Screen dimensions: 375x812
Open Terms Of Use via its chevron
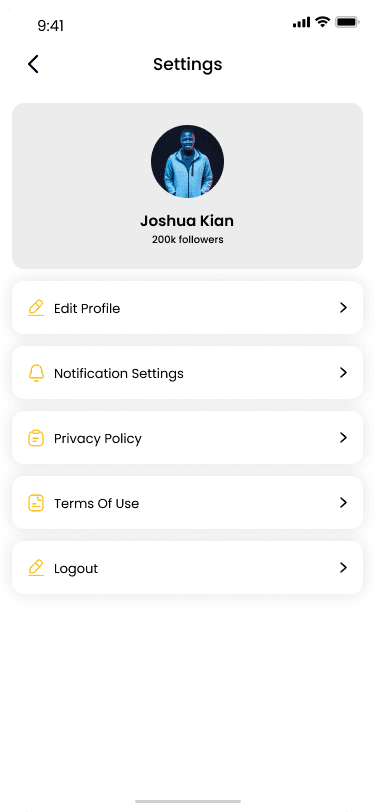(343, 502)
